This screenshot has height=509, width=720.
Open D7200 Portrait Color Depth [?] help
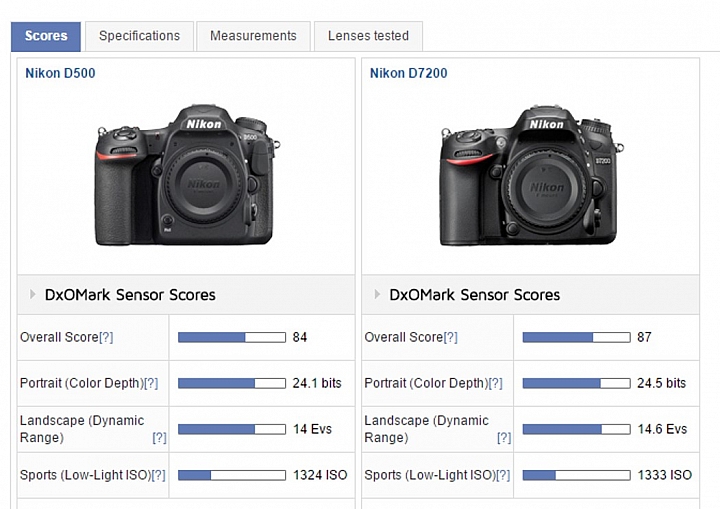495,384
